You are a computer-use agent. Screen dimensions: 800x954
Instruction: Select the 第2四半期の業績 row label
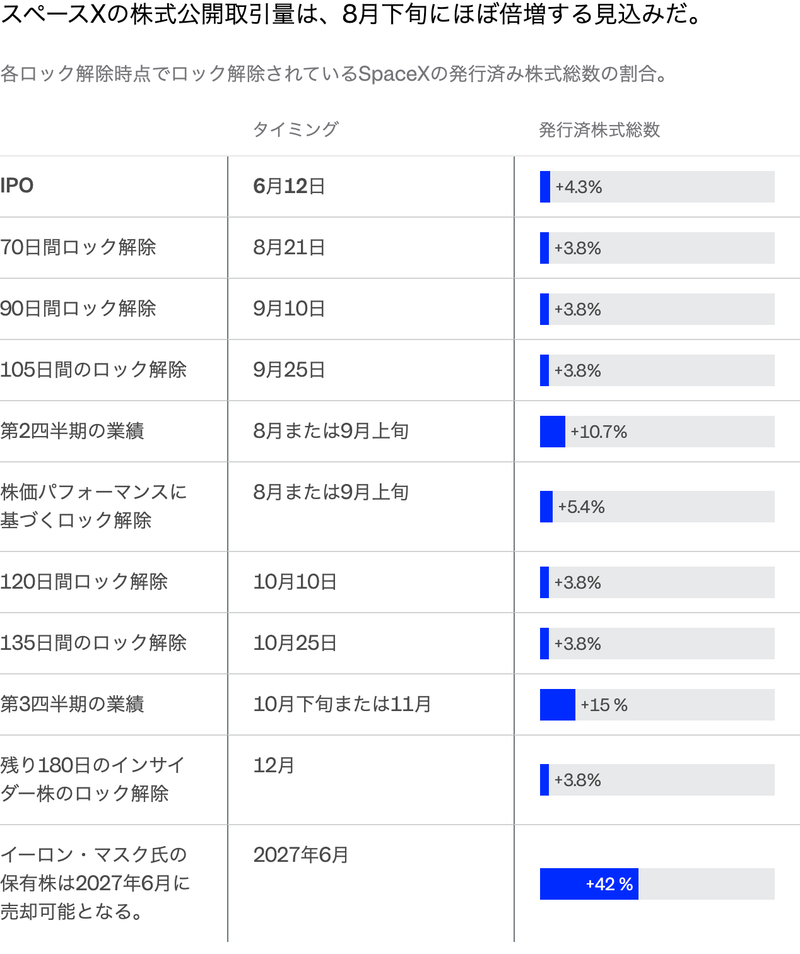(x=72, y=431)
